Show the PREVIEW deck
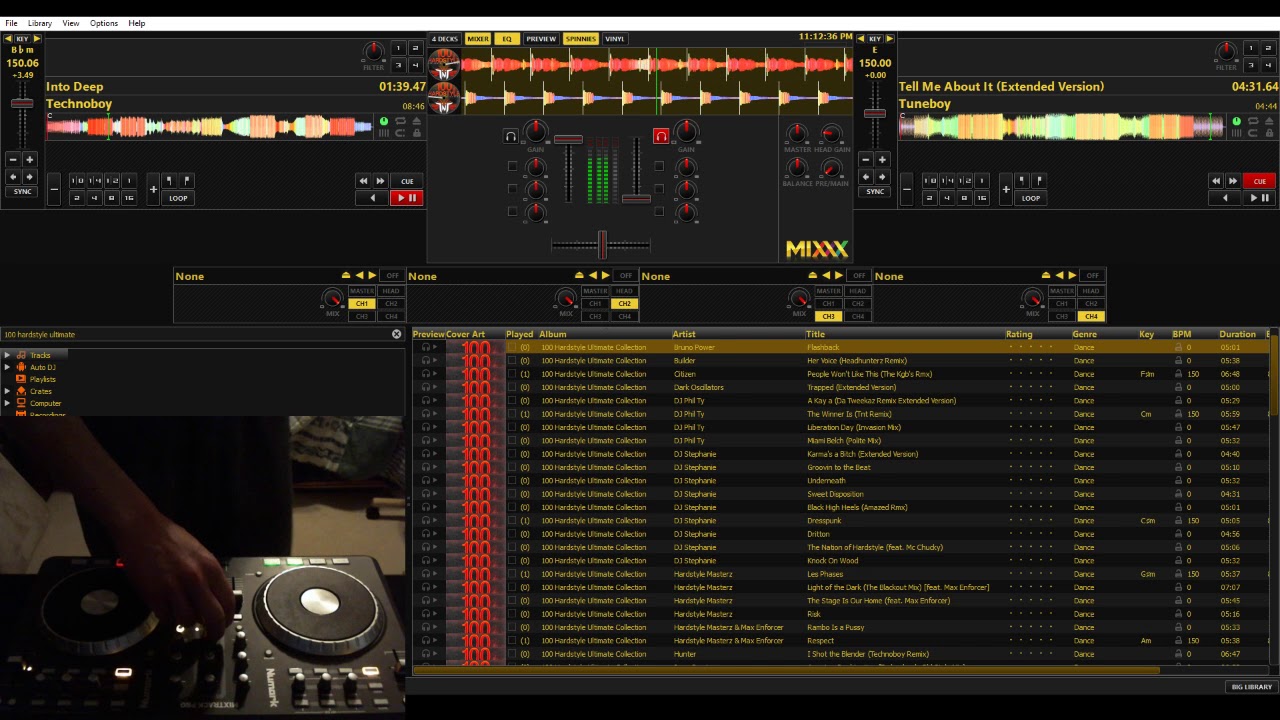 click(541, 39)
